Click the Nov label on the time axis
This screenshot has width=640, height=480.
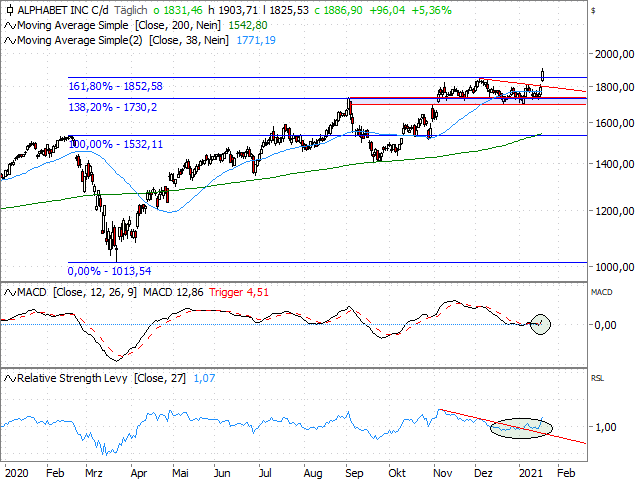pyautogui.click(x=442, y=473)
